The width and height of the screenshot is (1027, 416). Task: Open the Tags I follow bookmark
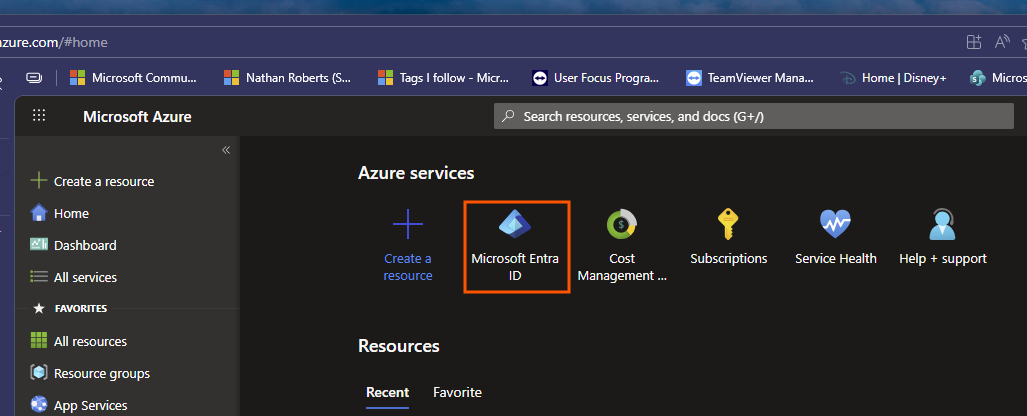[x=443, y=78]
